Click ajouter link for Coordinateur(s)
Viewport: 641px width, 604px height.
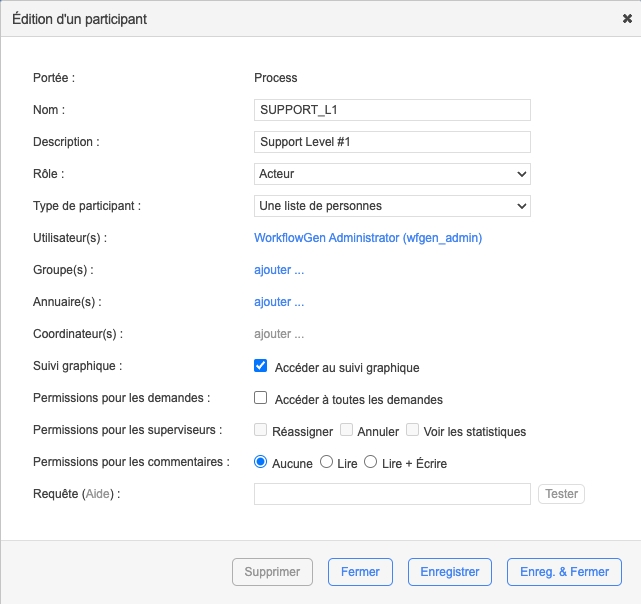coord(279,334)
